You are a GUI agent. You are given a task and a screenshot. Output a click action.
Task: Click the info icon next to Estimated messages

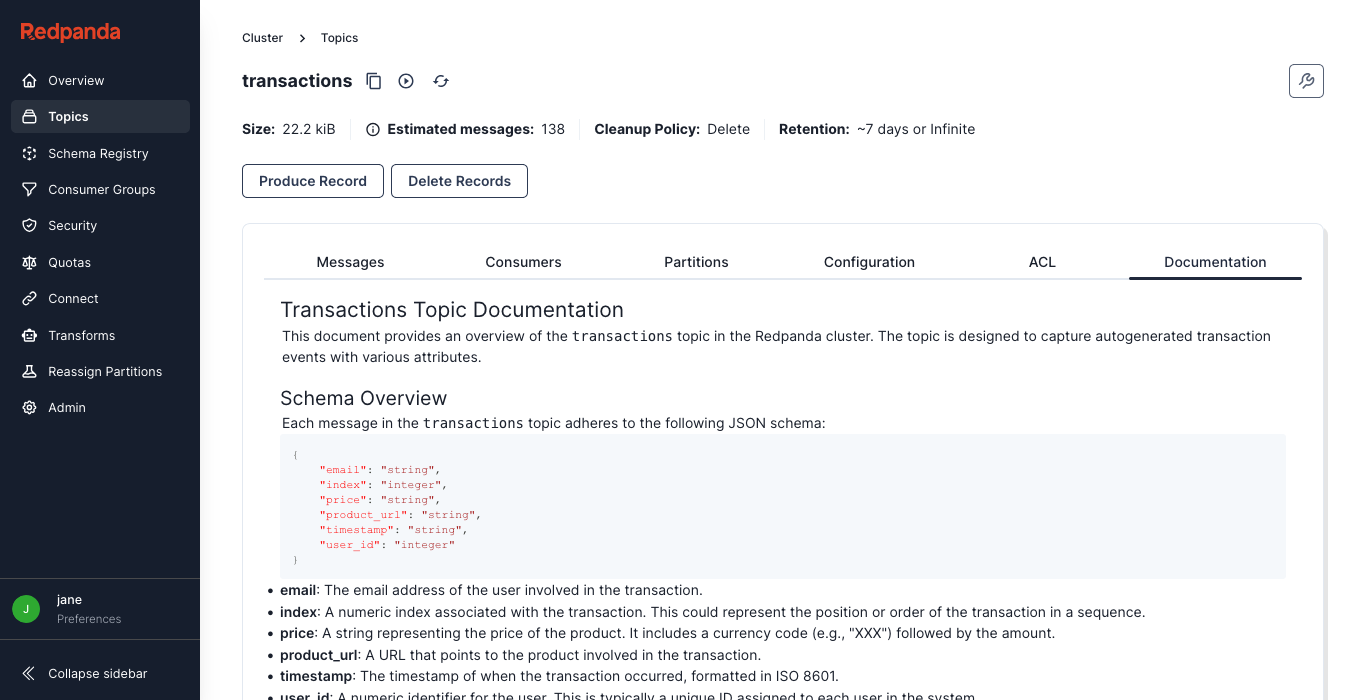373,129
